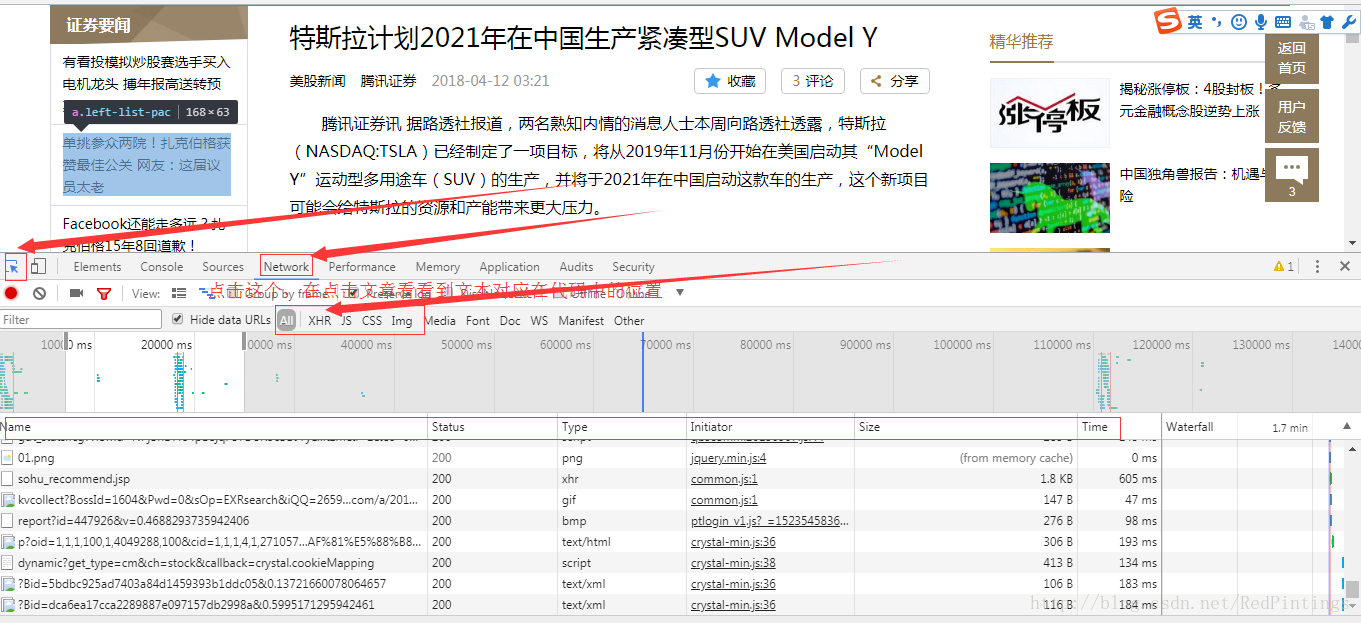Toggle the punctuation mode icon in IME bar
Image resolution: width=1361 pixels, height=623 pixels.
1217,21
